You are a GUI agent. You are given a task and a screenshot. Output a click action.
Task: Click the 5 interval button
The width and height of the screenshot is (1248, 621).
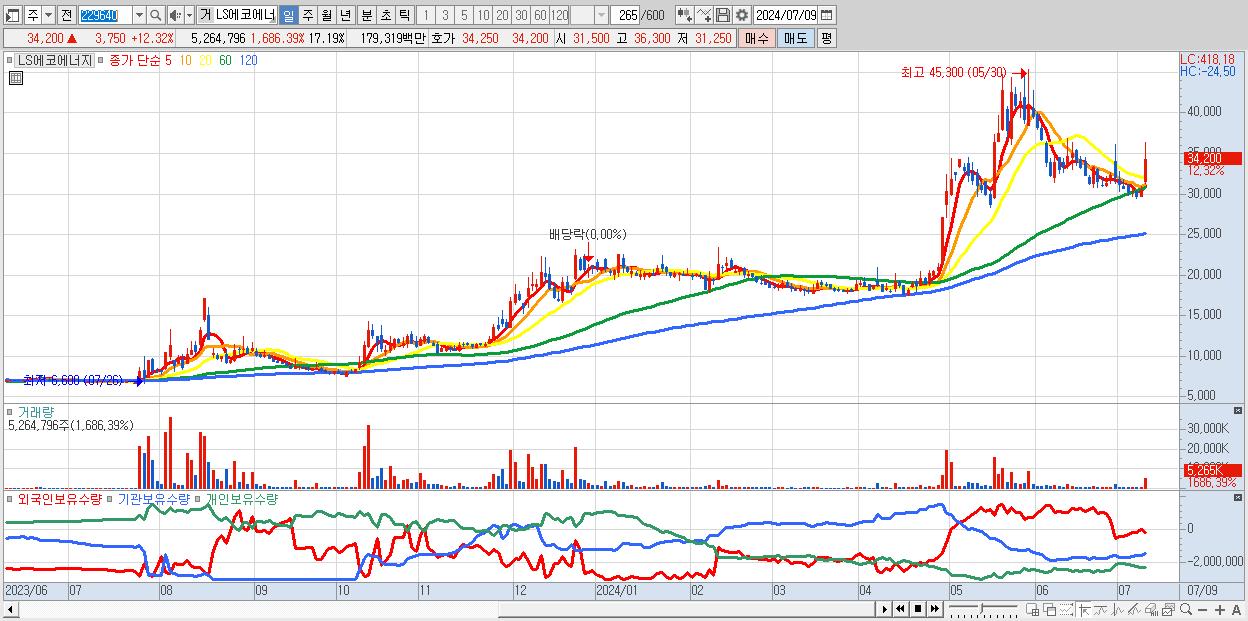click(x=464, y=15)
